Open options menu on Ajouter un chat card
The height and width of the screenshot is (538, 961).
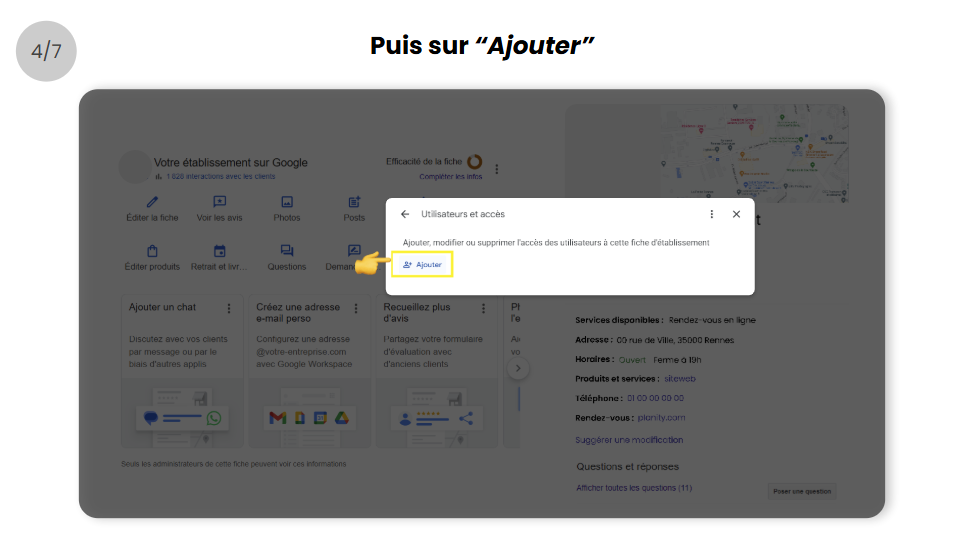(x=229, y=308)
